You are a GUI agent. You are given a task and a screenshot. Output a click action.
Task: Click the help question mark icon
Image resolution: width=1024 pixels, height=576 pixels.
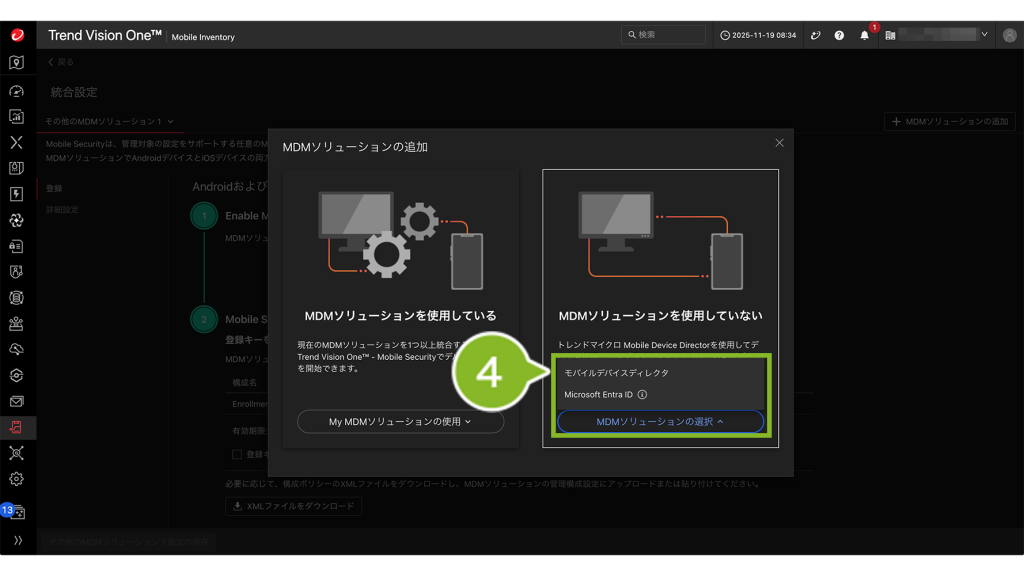[x=839, y=35]
